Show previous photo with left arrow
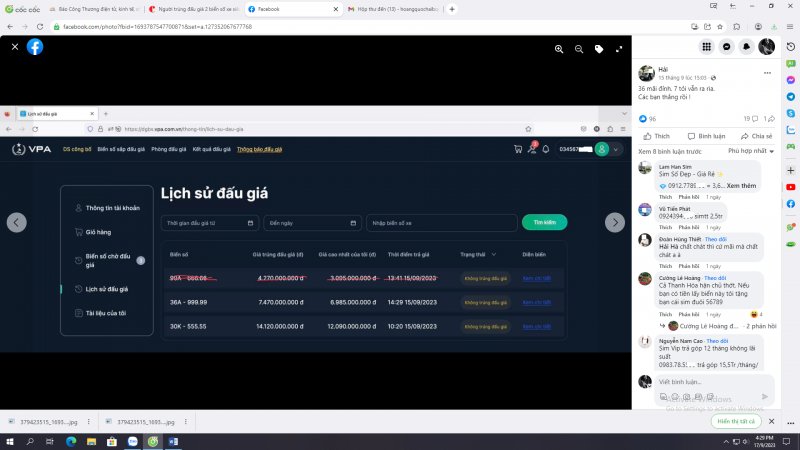800x450 pixels. [17, 222]
